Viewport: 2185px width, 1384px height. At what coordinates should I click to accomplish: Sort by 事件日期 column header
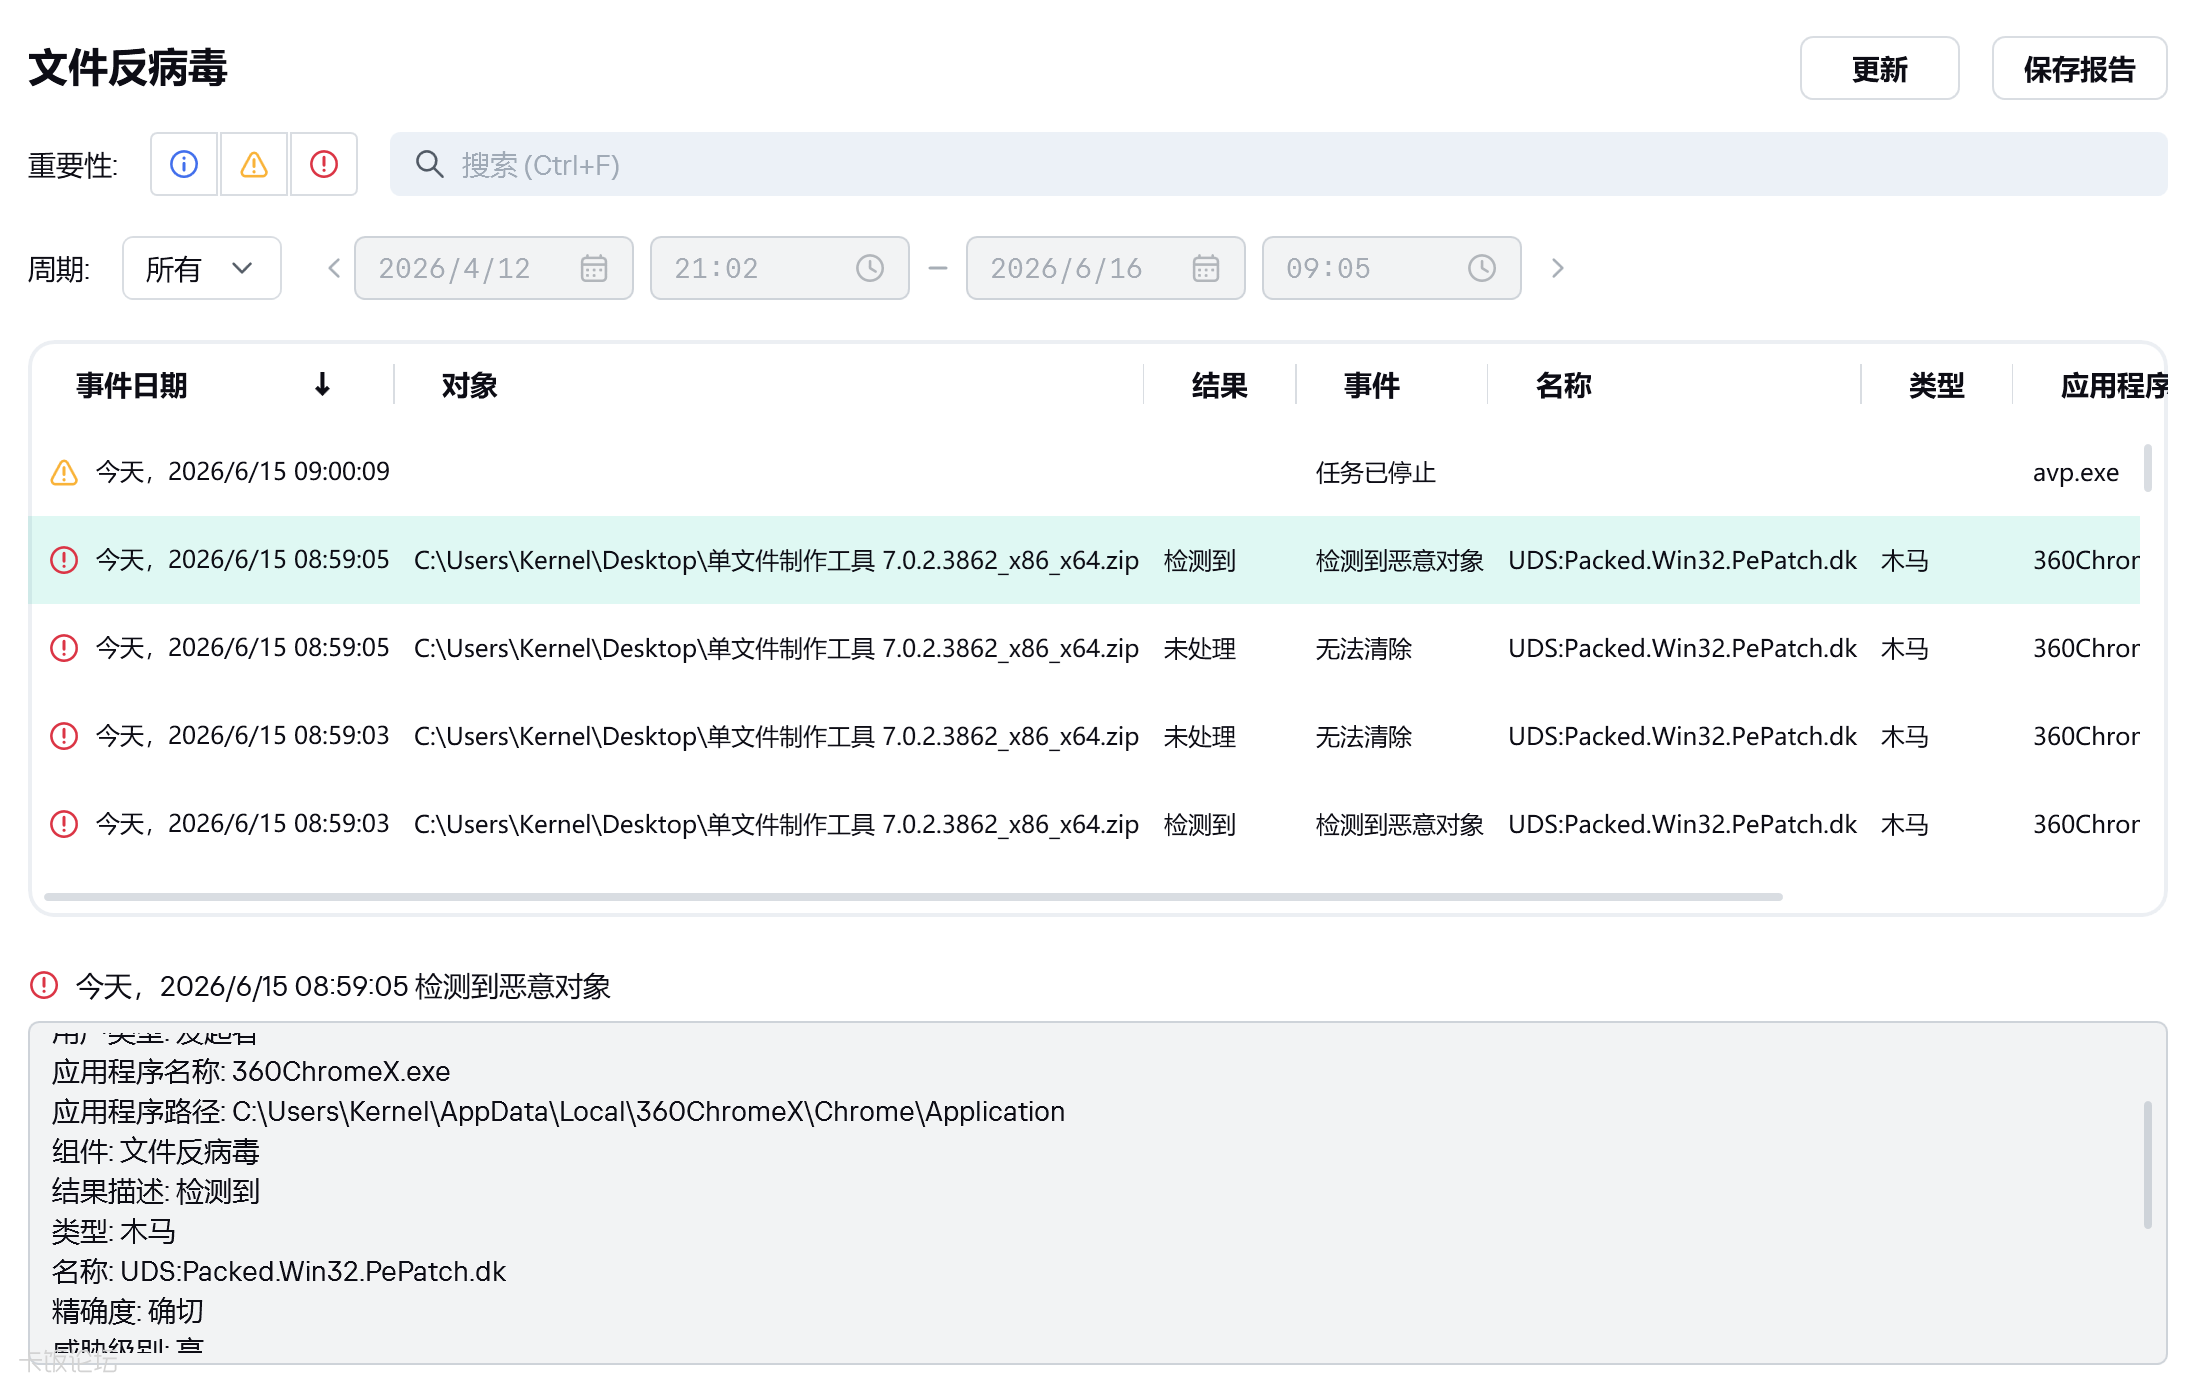132,385
